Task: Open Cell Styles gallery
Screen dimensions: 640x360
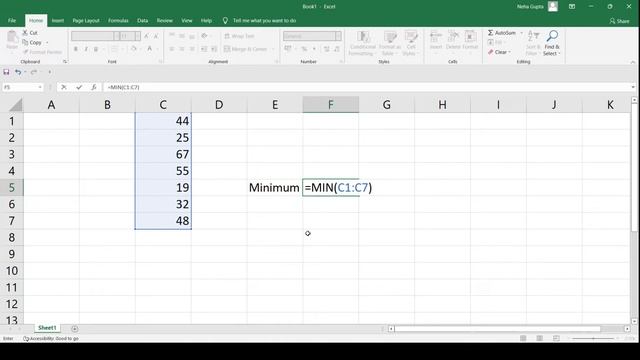Action: 411,43
